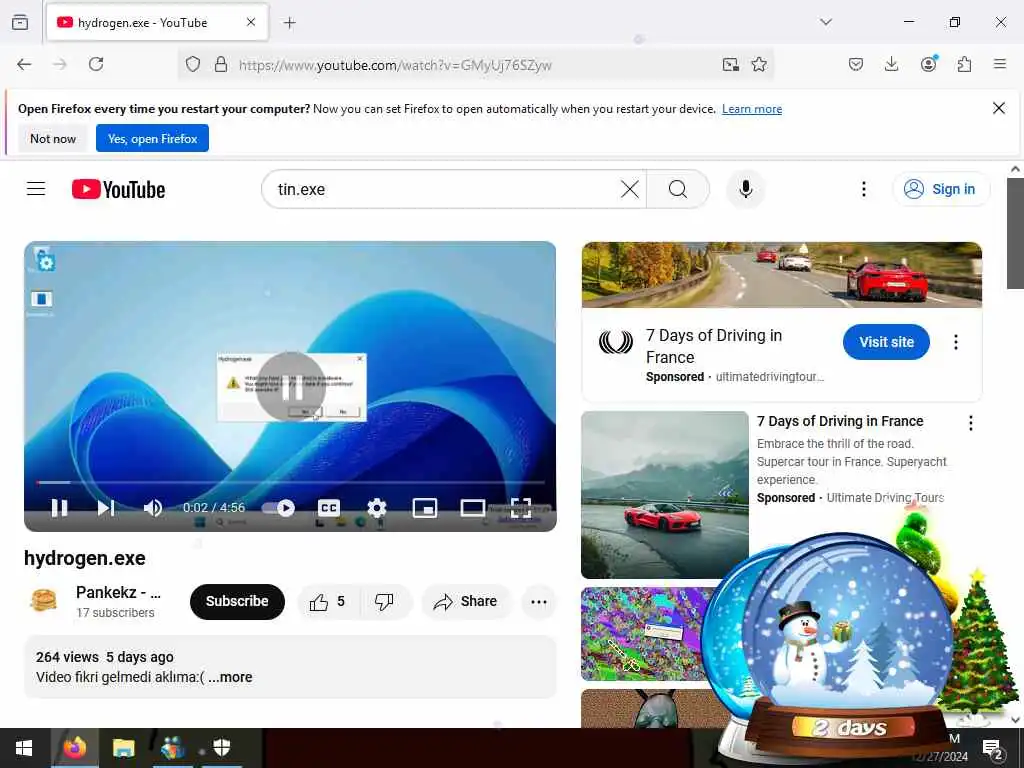Open the Windows Start menu
The height and width of the screenshot is (768, 1024).
tap(24, 748)
